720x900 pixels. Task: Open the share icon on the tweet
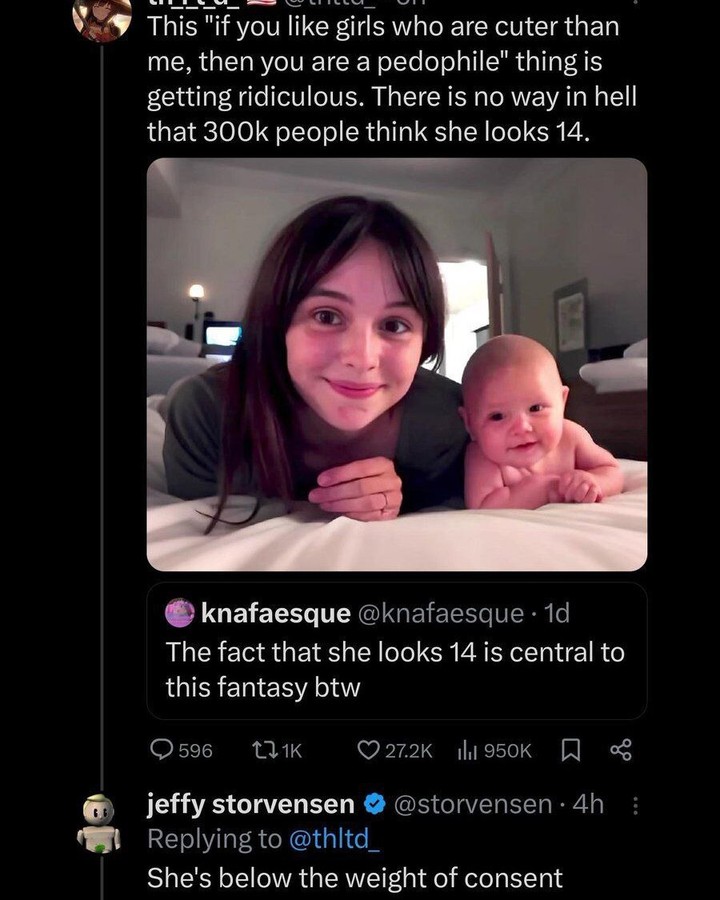(x=620, y=749)
